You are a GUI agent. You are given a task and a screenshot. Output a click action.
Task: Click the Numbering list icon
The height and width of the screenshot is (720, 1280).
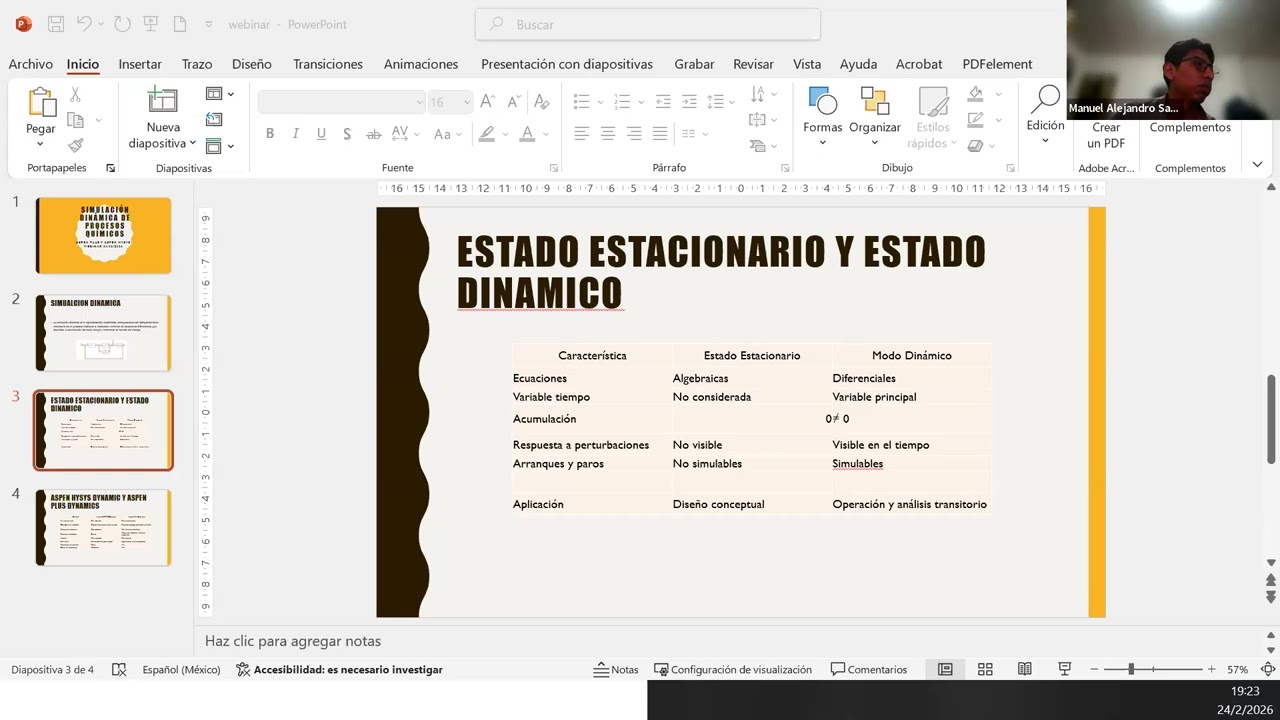click(x=621, y=101)
